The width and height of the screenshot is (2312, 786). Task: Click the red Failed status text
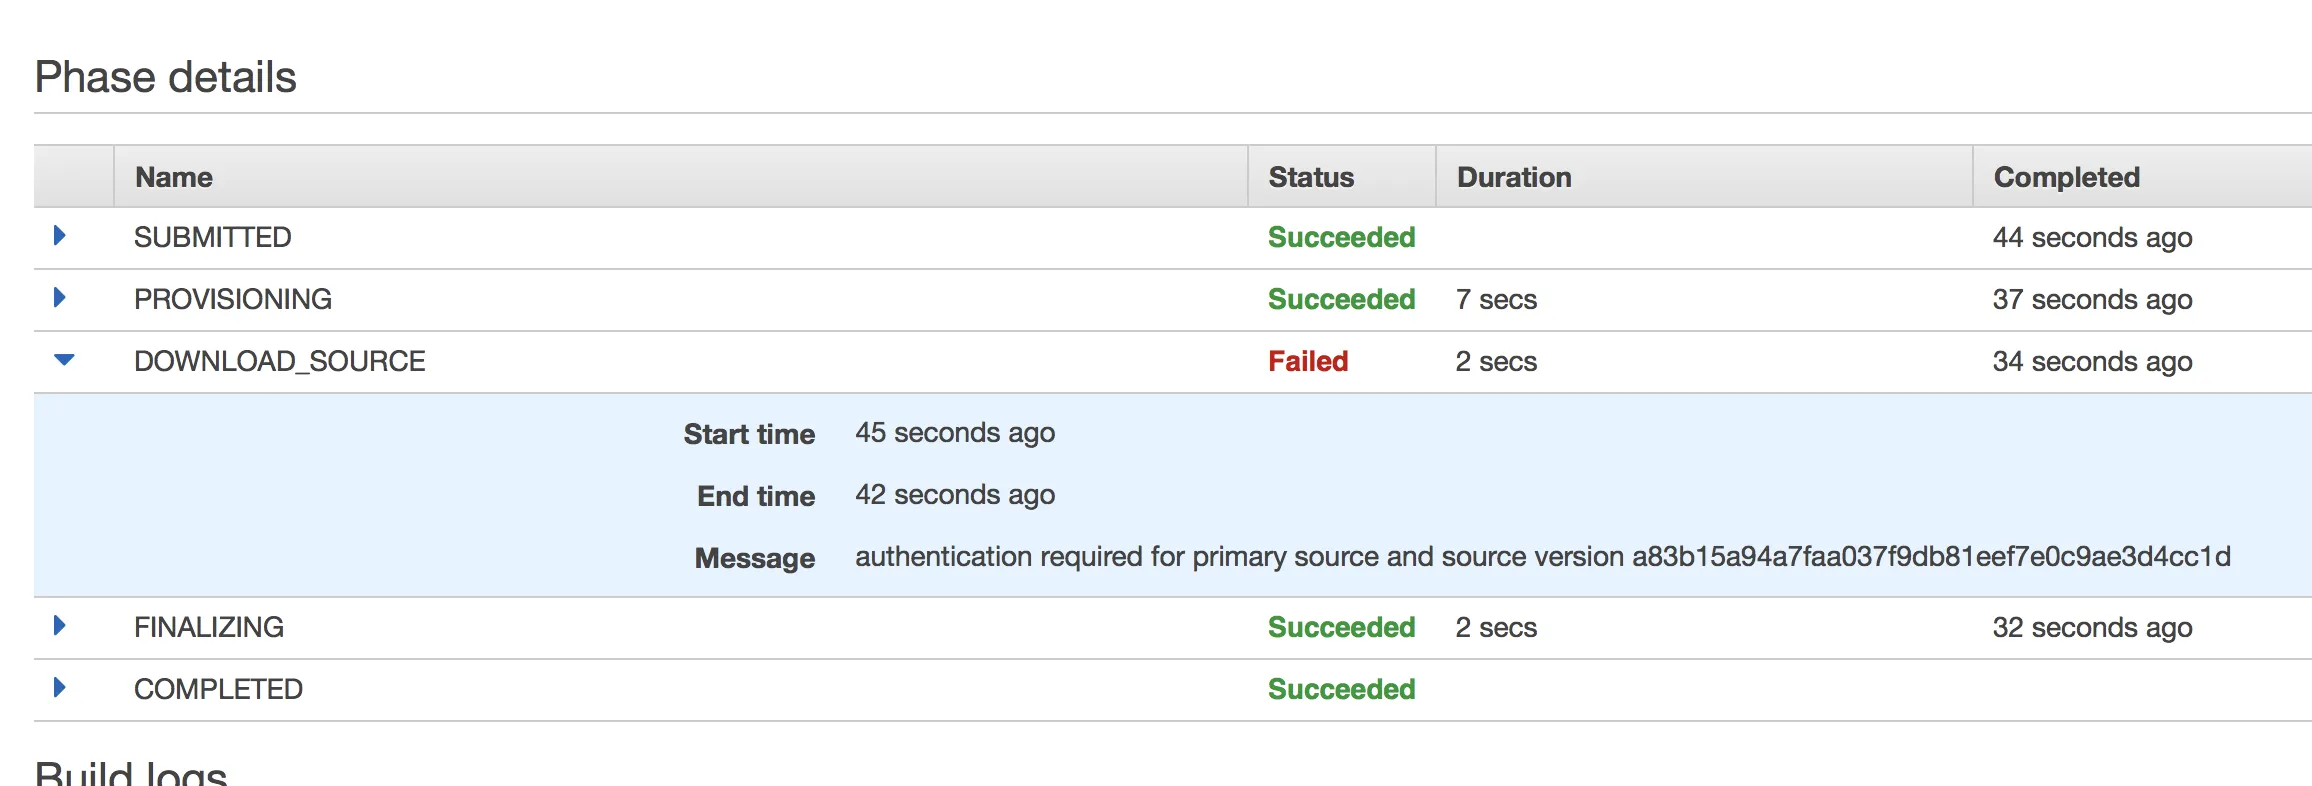point(1307,361)
